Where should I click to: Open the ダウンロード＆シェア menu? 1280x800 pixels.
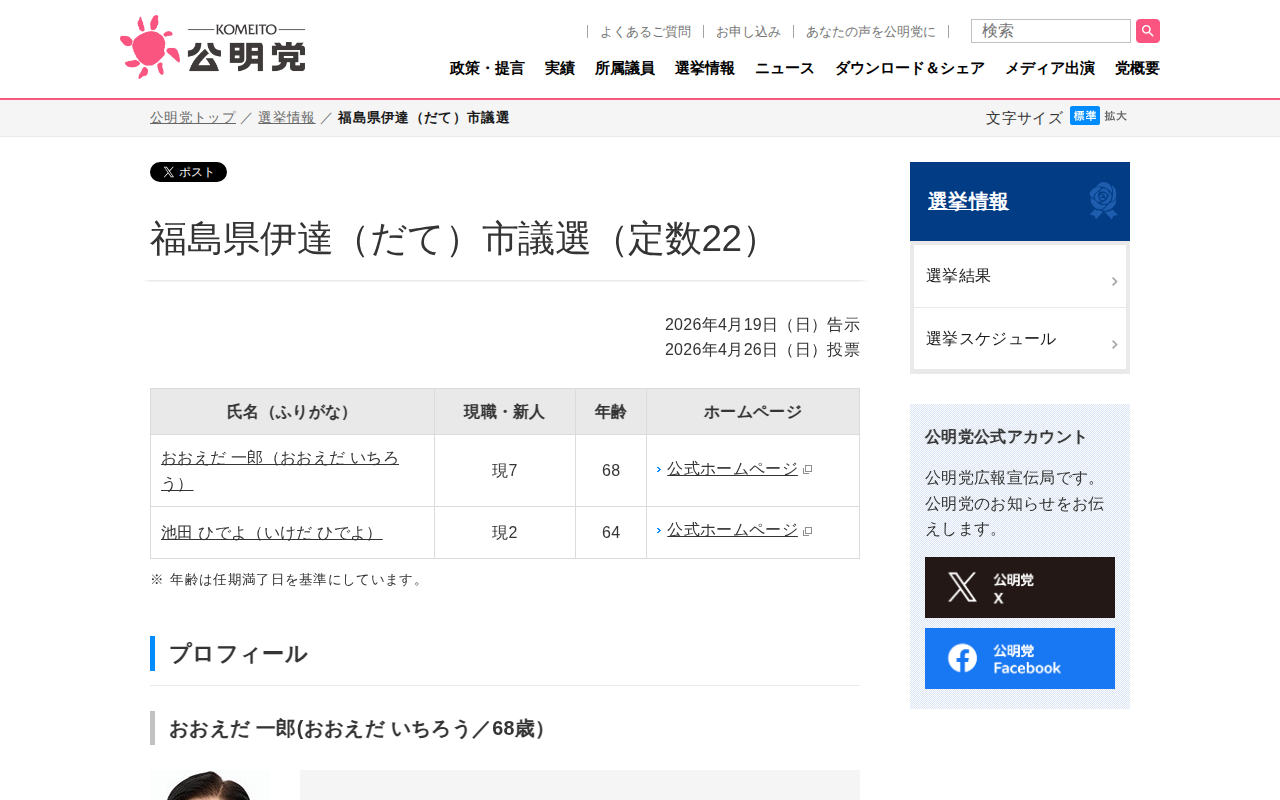coord(910,68)
